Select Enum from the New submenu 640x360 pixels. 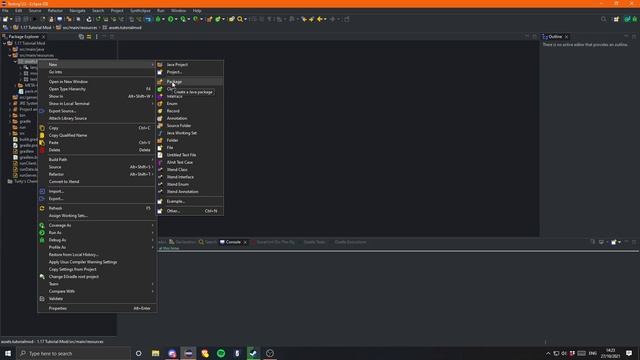pos(190,104)
